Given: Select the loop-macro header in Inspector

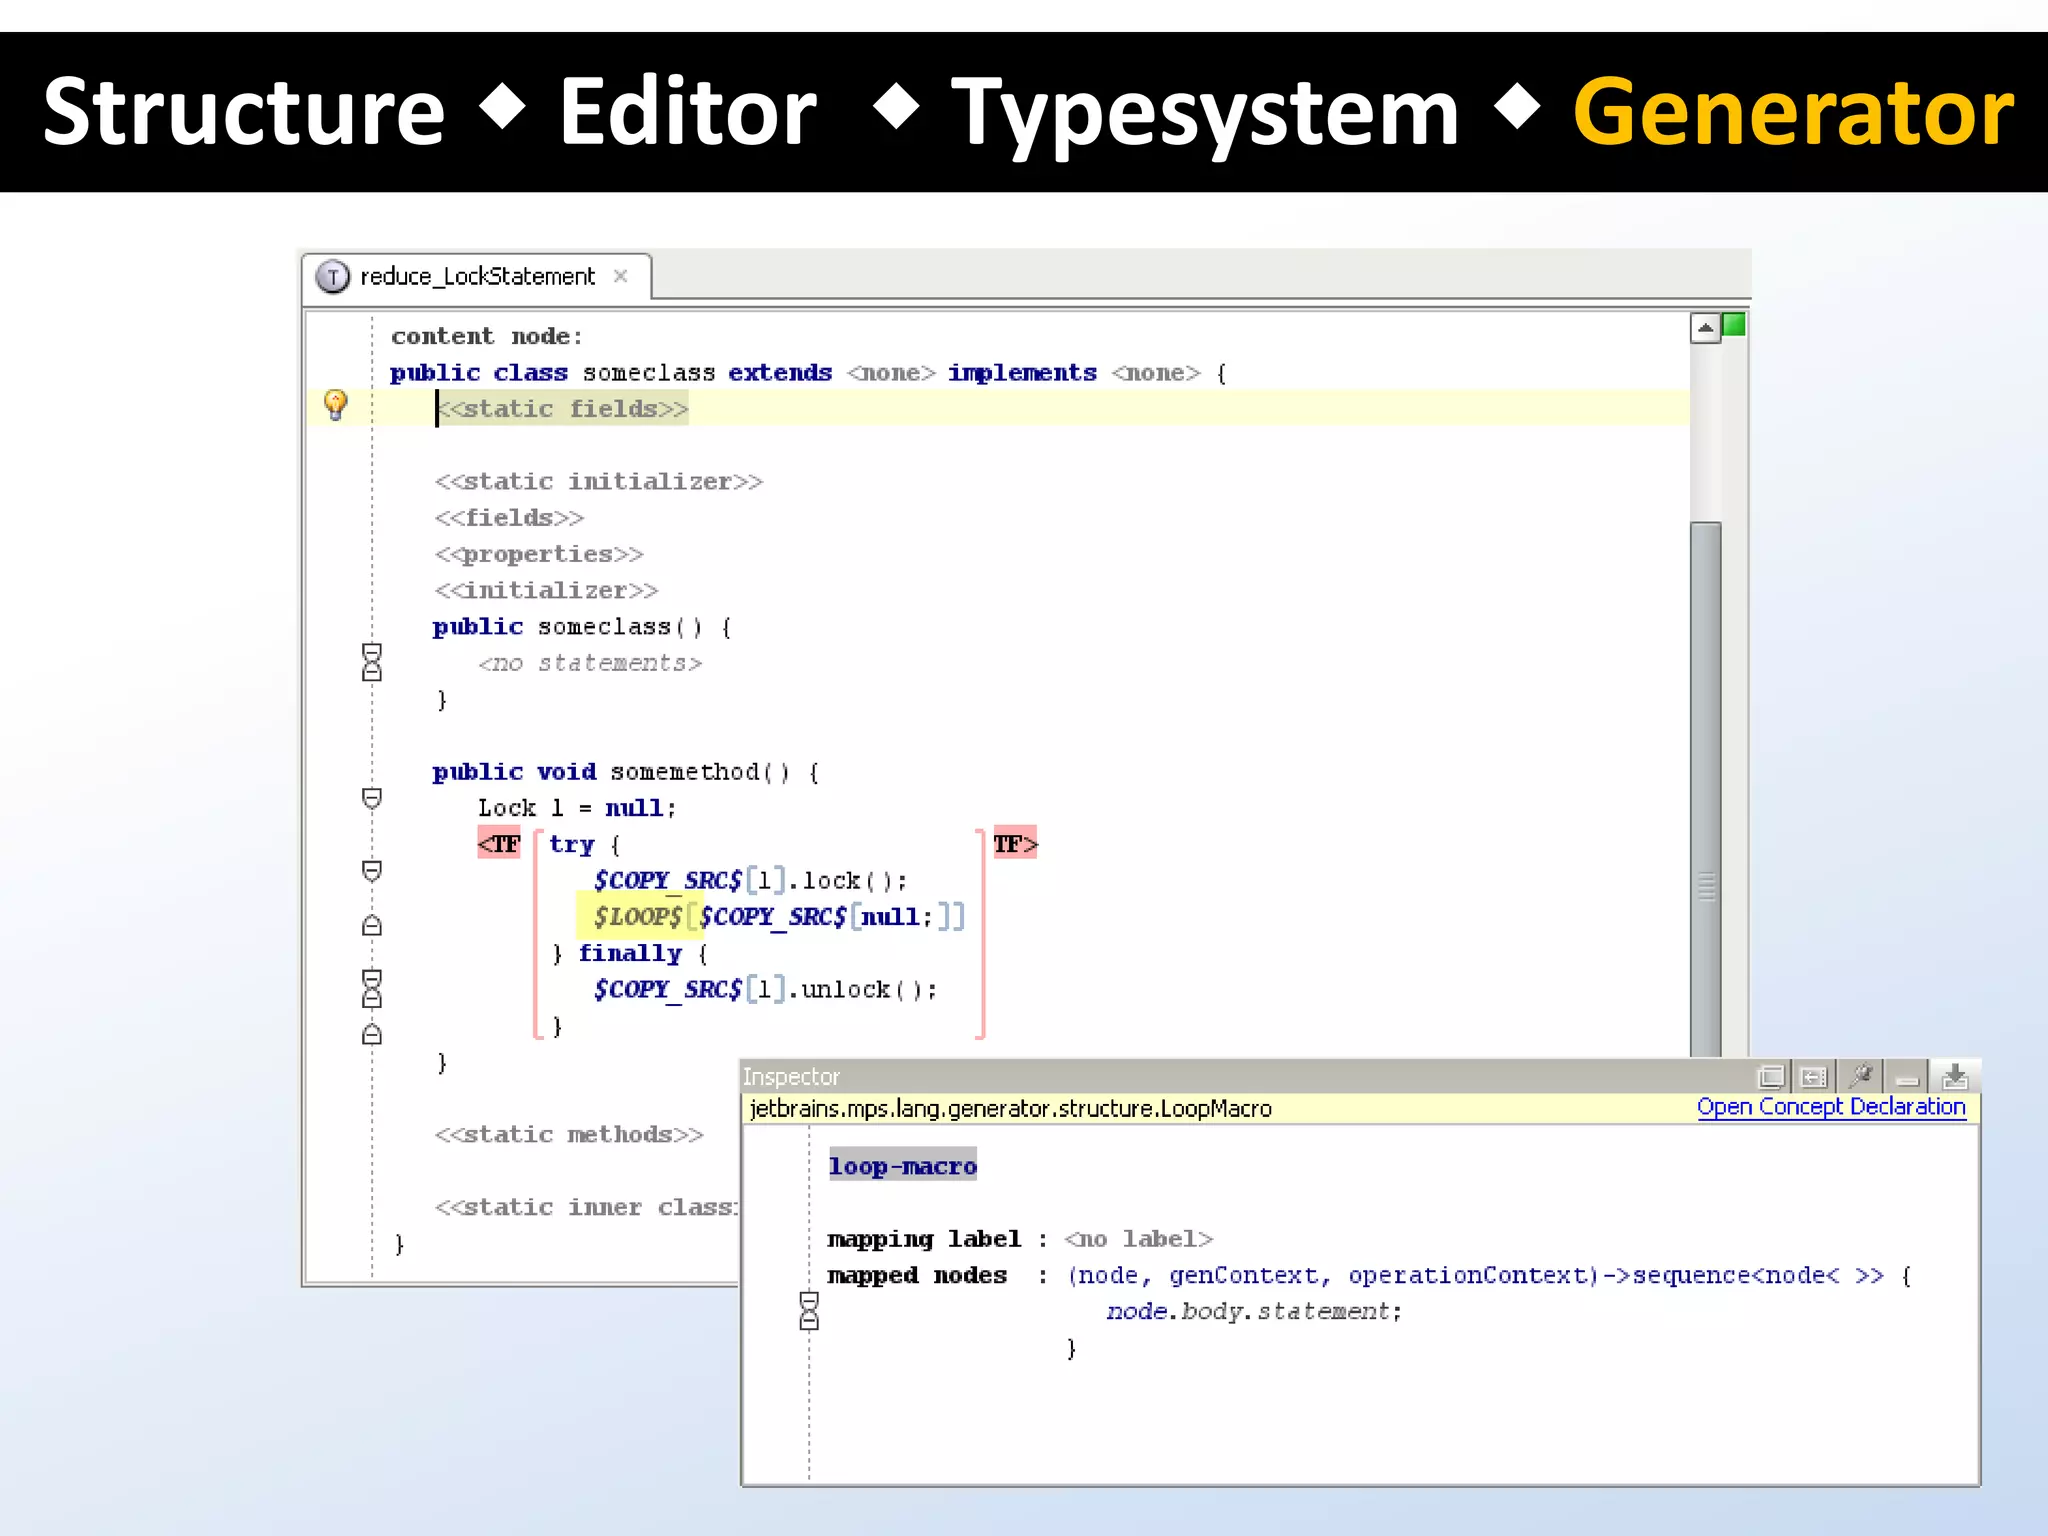Looking at the screenshot, I should coord(903,1166).
